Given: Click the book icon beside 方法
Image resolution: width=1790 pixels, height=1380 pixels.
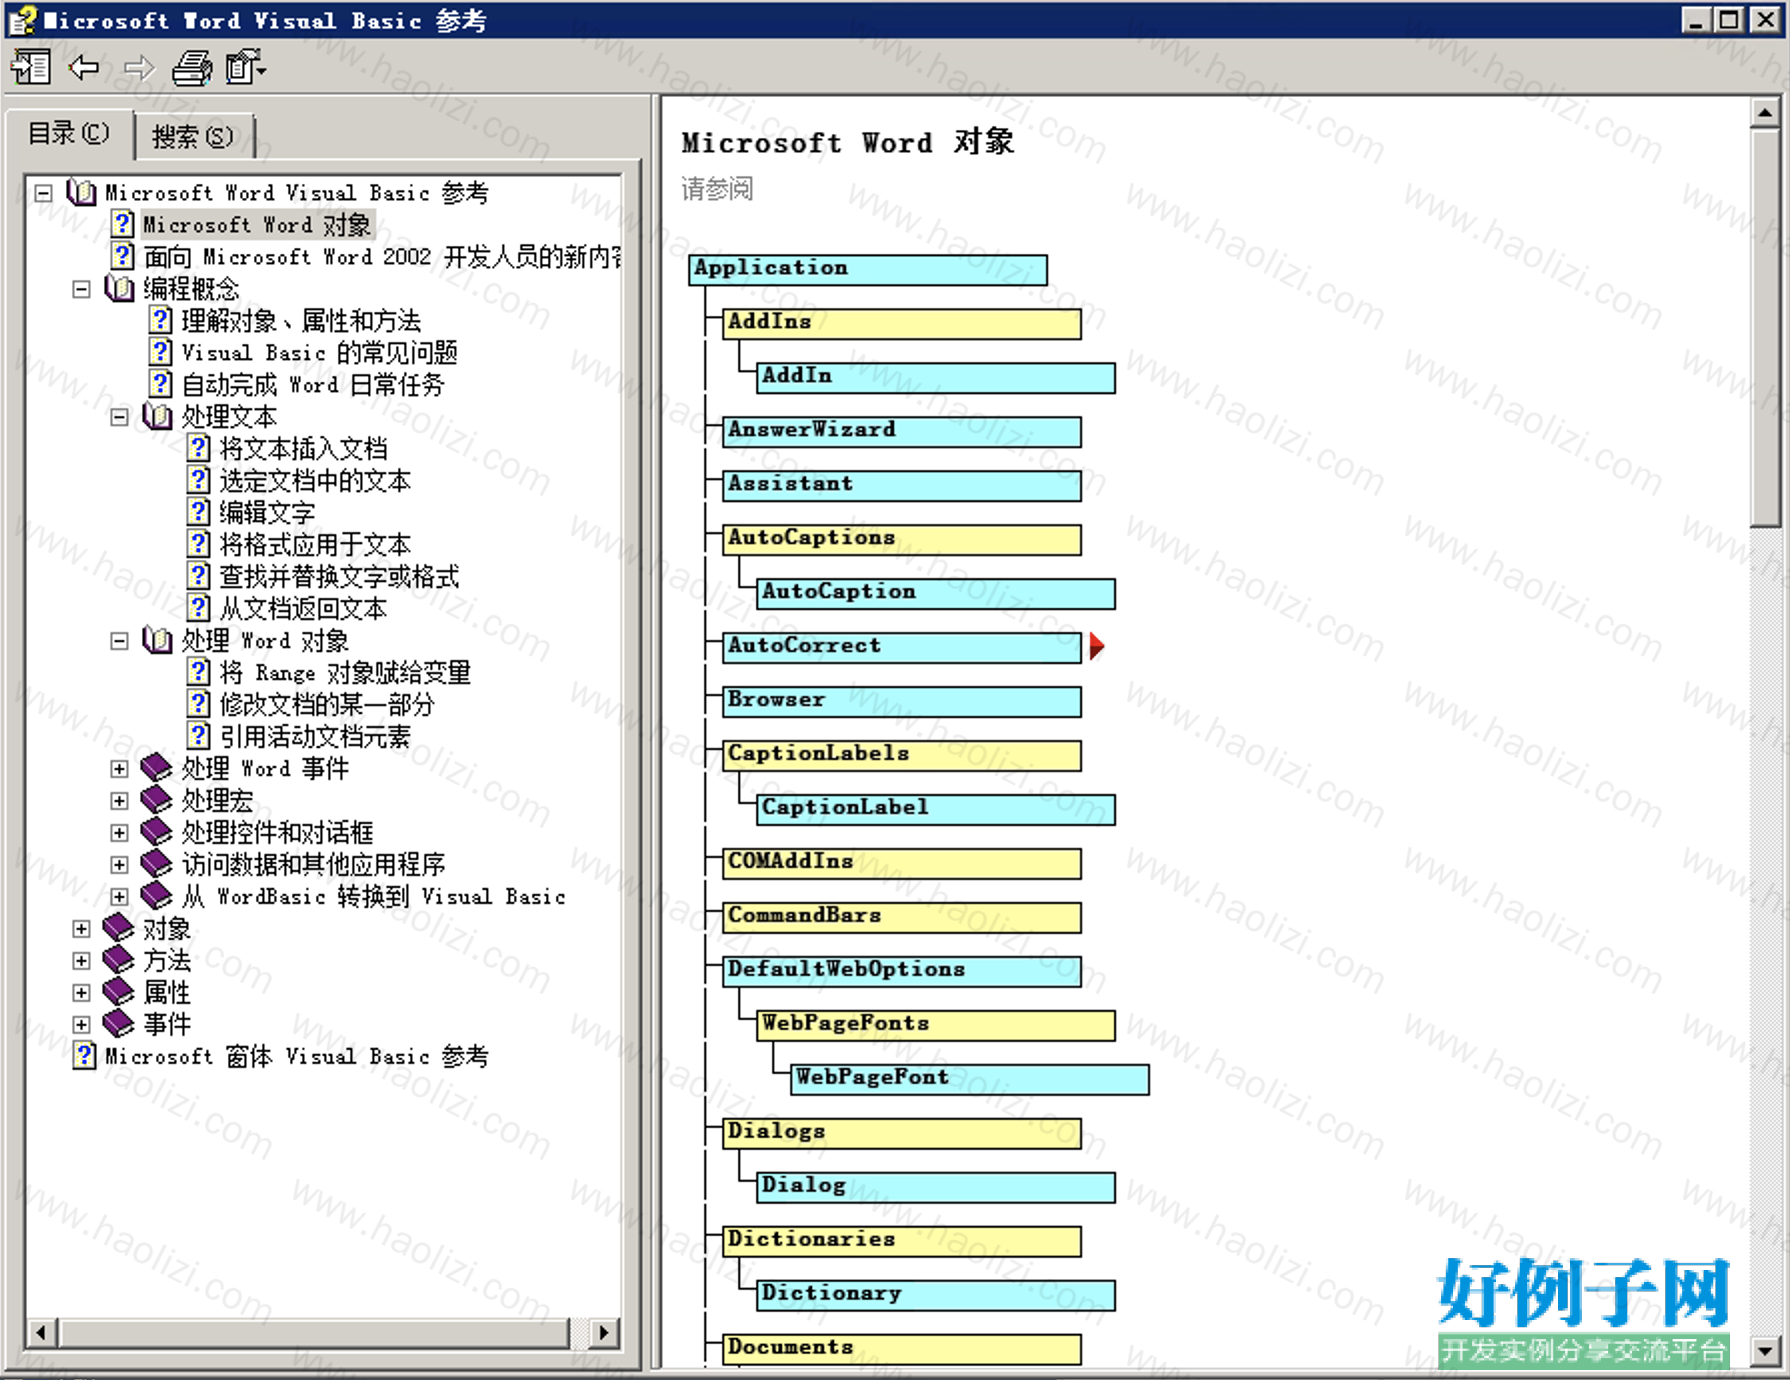Looking at the screenshot, I should pyautogui.click(x=118, y=960).
